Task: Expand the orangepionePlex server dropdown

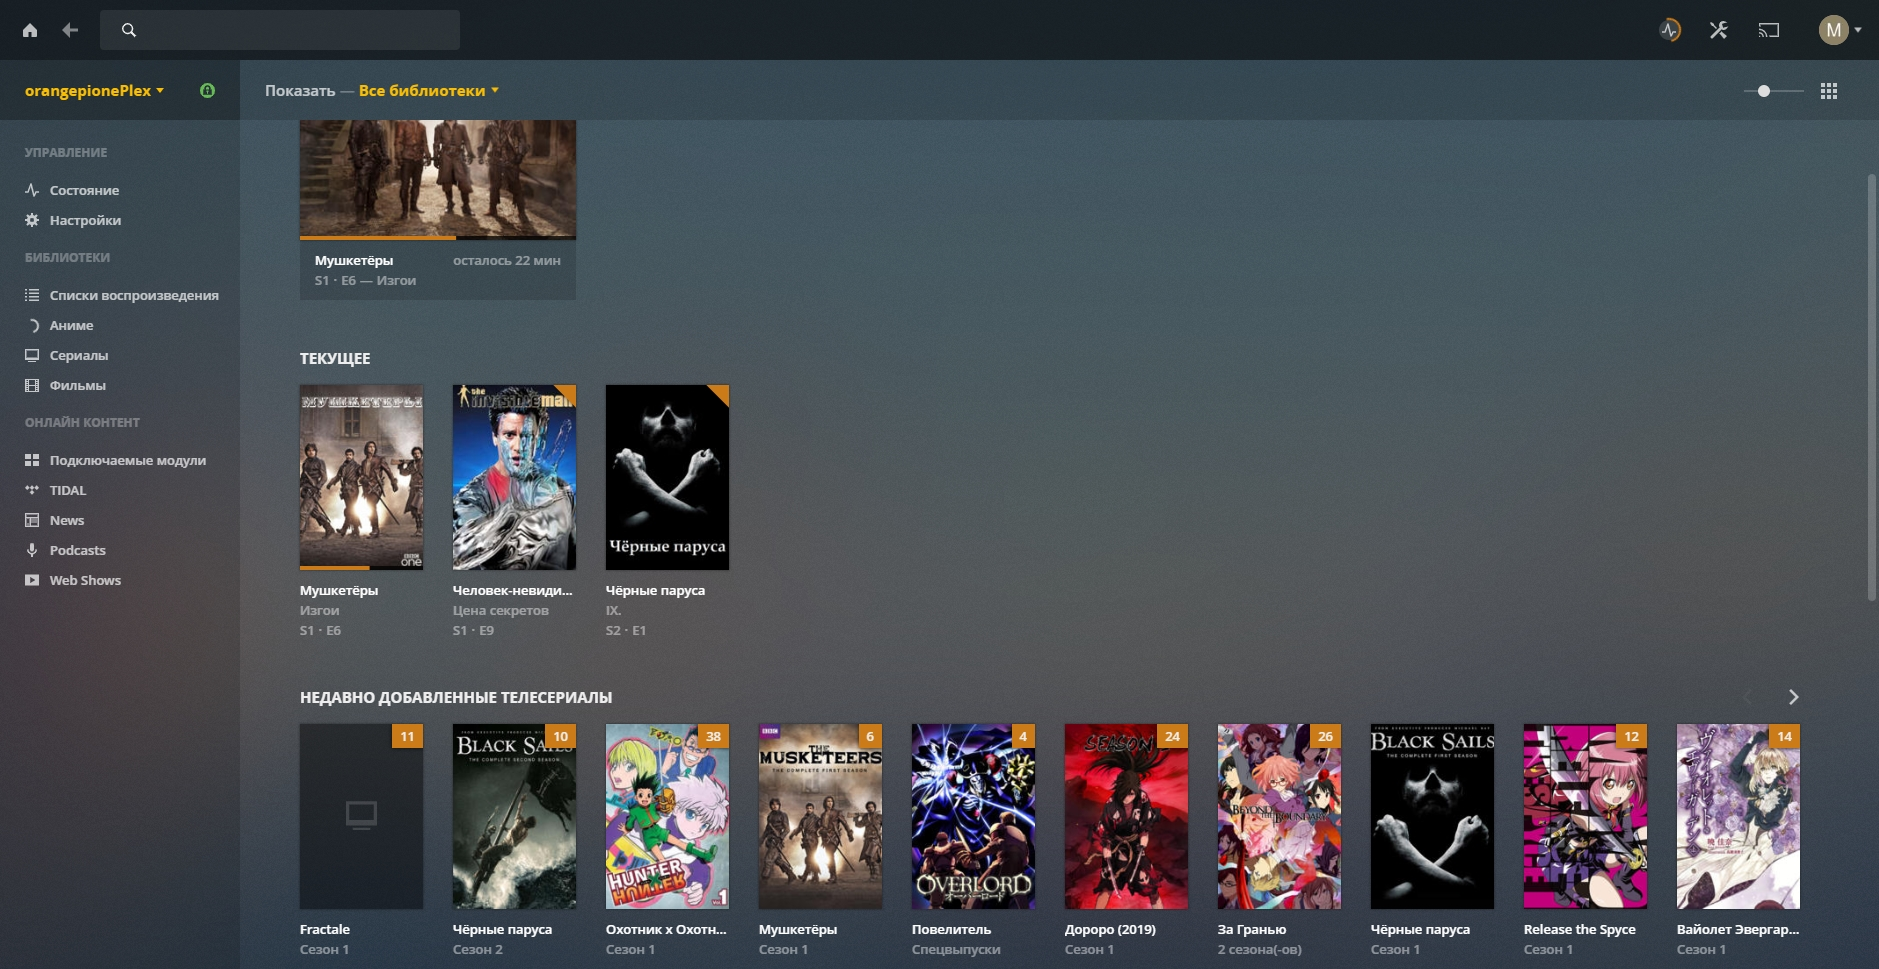Action: point(94,90)
